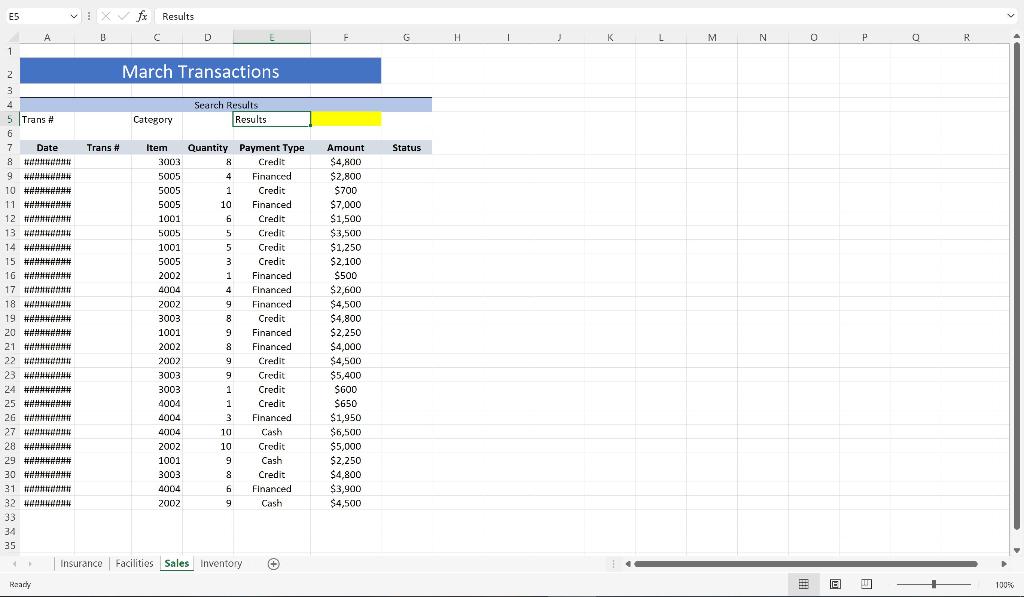The height and width of the screenshot is (597, 1024).
Task: Switch to Page Layout view from the status bar
Action: point(834,584)
